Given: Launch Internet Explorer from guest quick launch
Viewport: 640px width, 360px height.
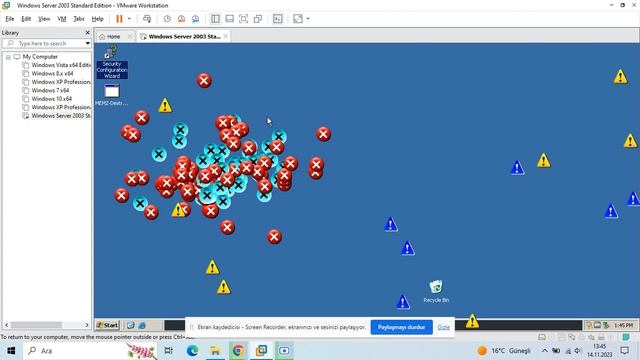Looking at the screenshot, I should tap(142, 325).
